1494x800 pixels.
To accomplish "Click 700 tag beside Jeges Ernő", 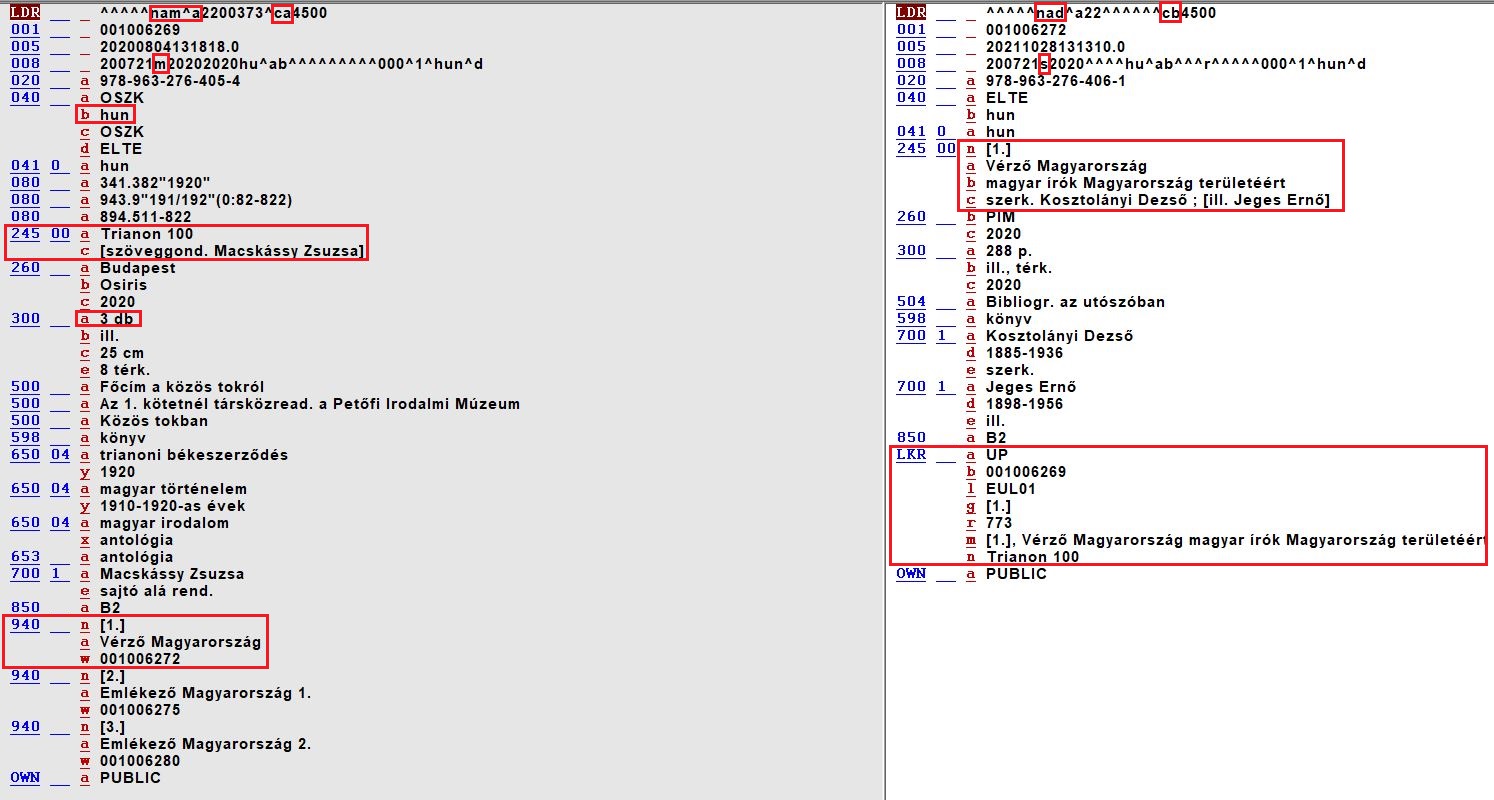I will coord(911,387).
